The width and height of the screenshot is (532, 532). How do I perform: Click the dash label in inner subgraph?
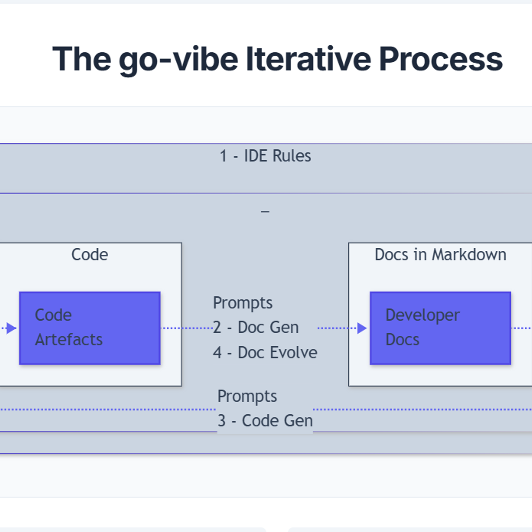[x=265, y=211]
